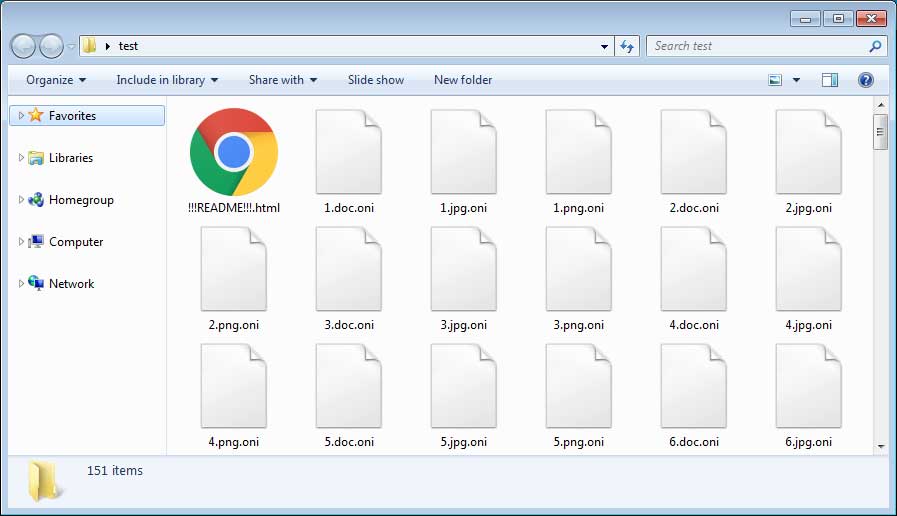This screenshot has height=516, width=897.
Task: Select the 5.jpg.oni file icon
Action: (464, 386)
